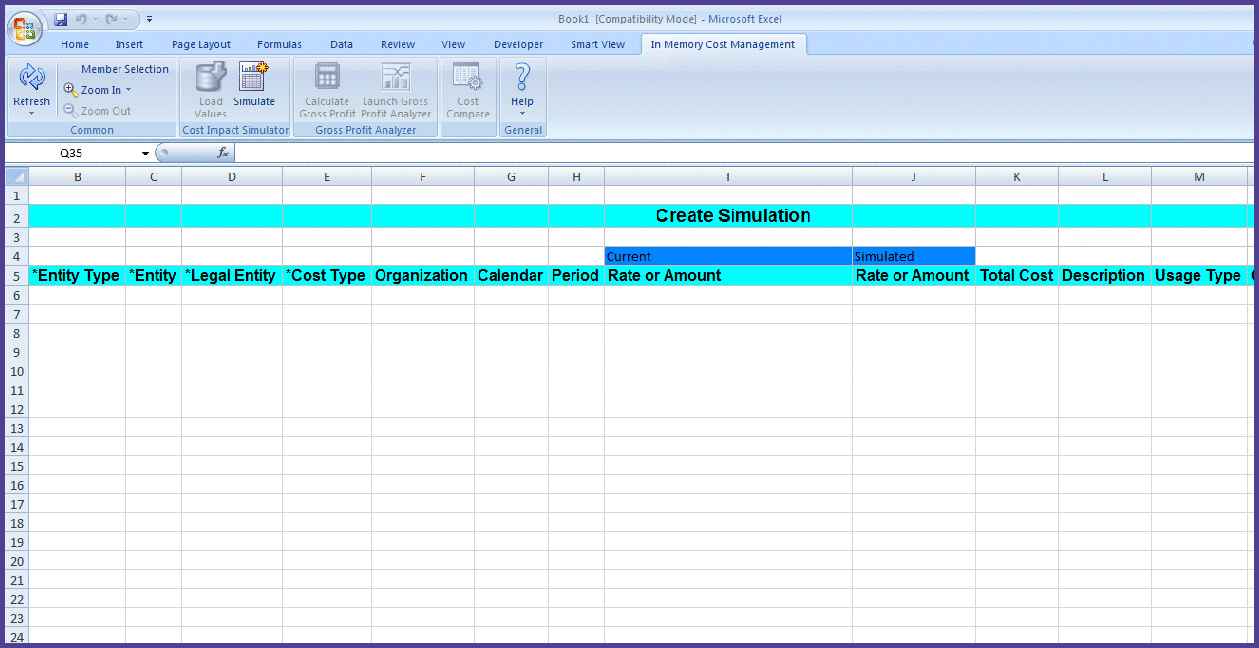Open the Page Layout tab
The height and width of the screenshot is (648, 1259).
point(201,44)
